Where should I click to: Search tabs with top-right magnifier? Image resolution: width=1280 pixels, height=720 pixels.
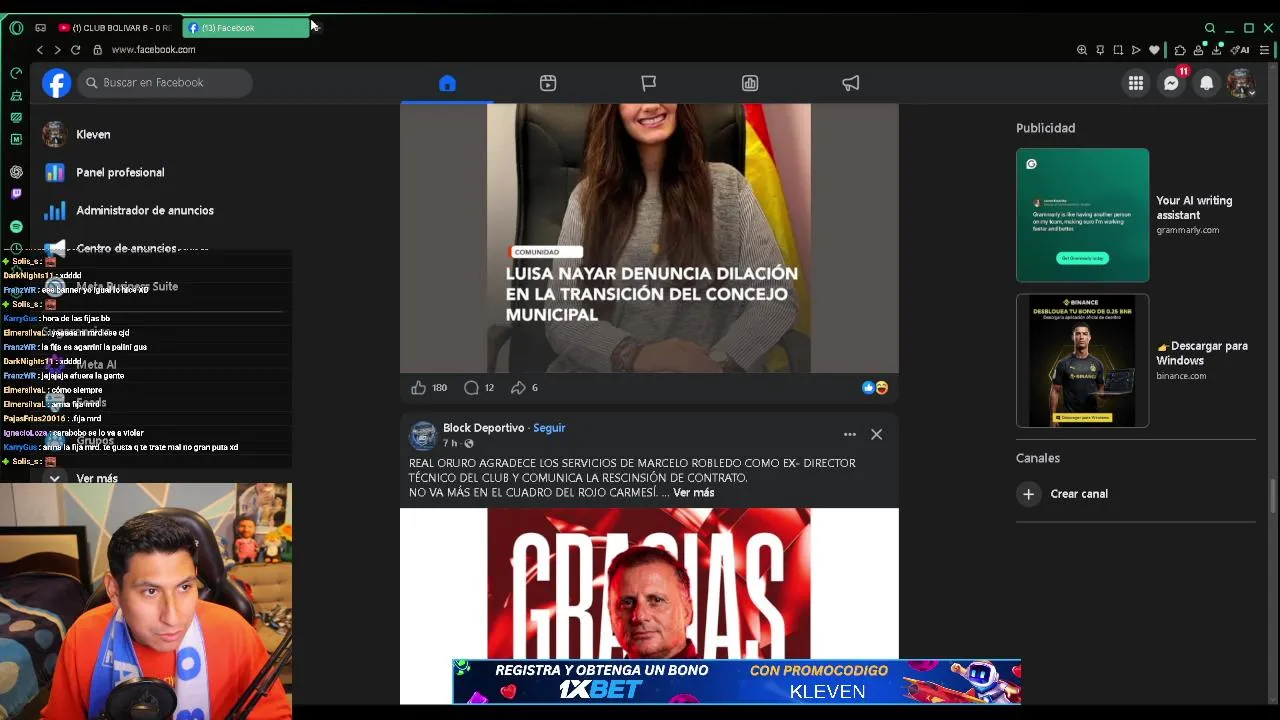pos(1210,28)
